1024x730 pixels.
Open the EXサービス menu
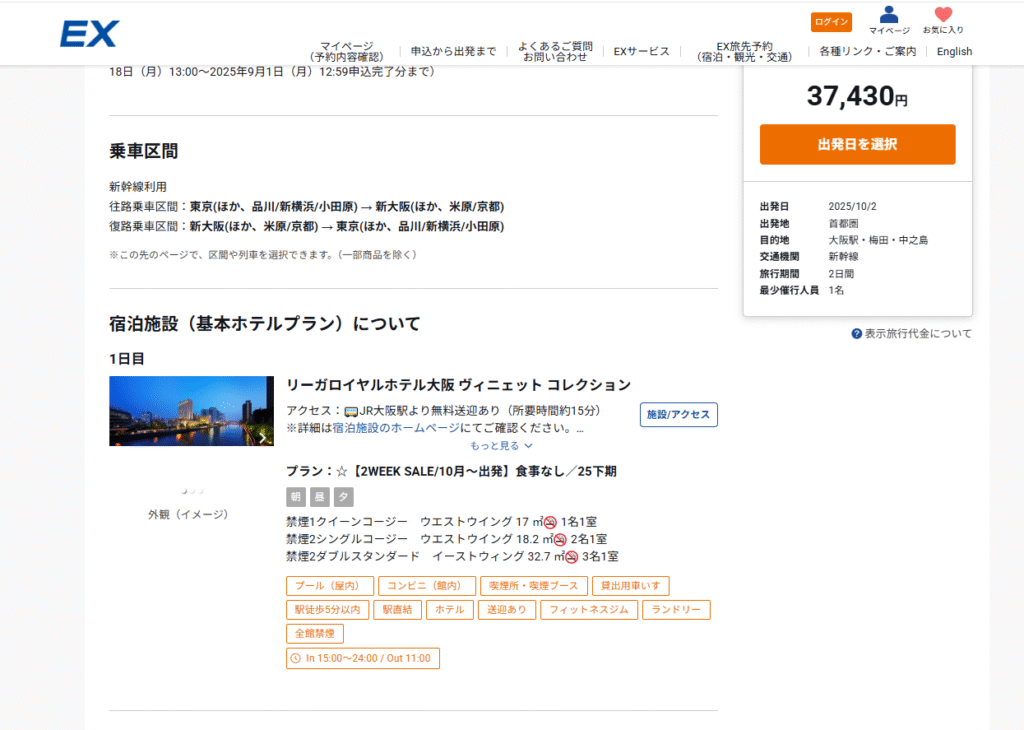641,51
